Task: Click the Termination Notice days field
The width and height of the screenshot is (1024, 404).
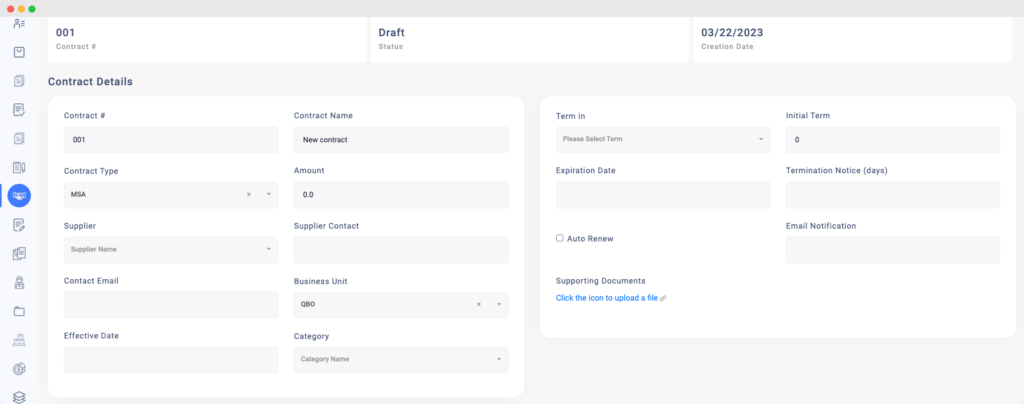Action: [892, 195]
